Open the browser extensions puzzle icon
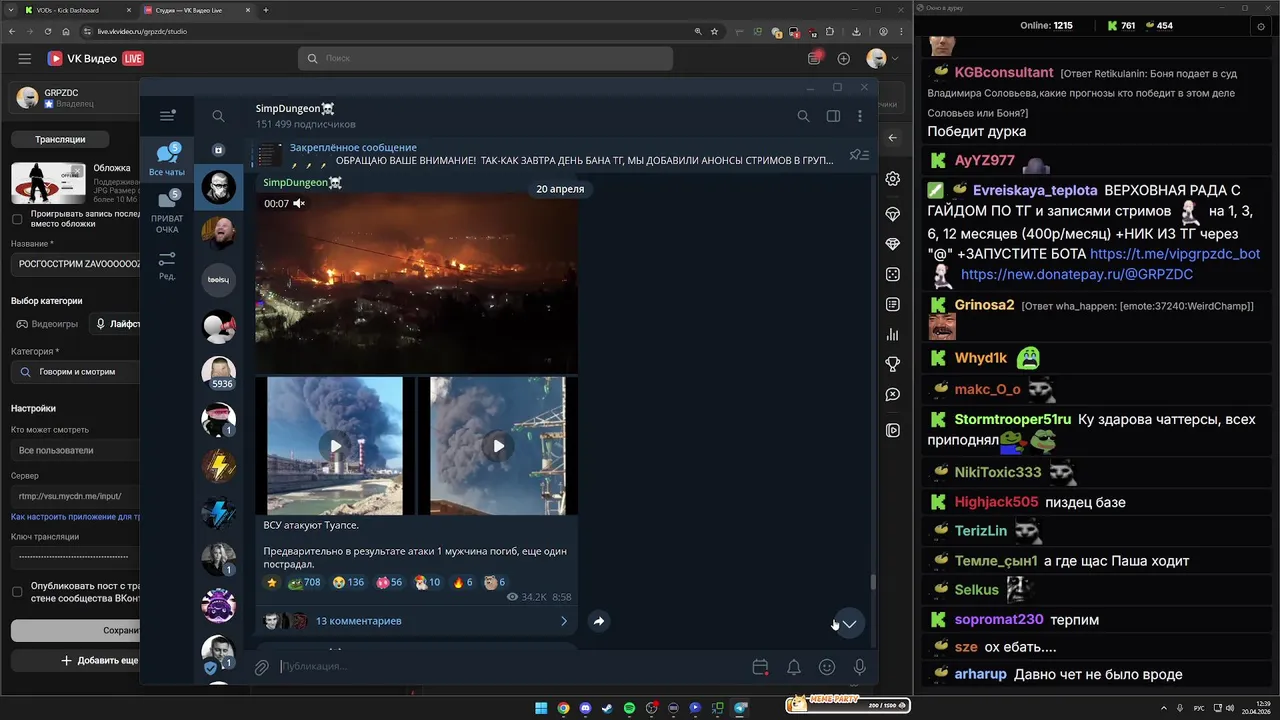This screenshot has width=1280, height=720. point(830,31)
